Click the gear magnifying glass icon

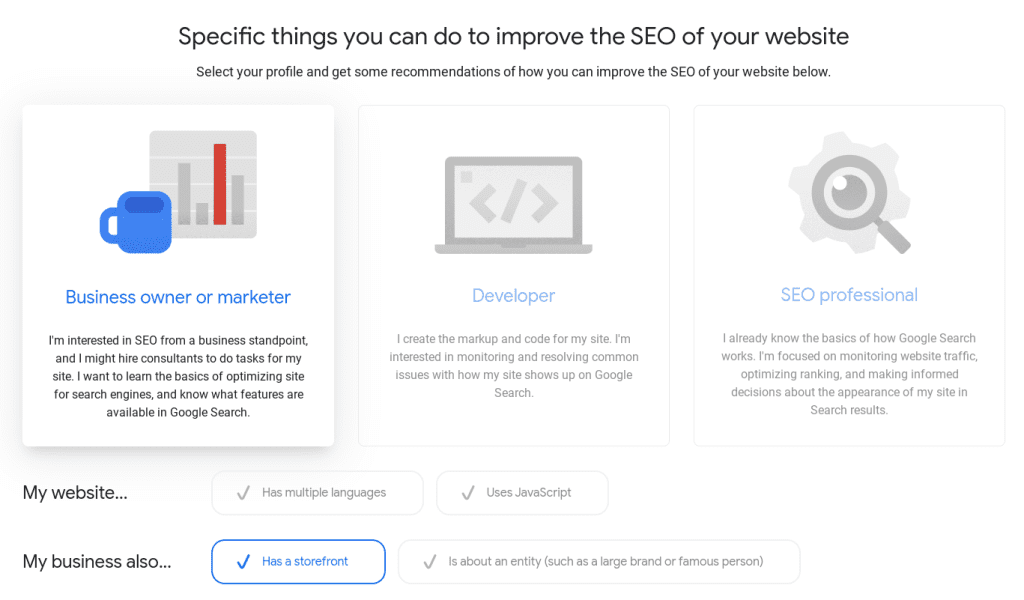click(850, 193)
